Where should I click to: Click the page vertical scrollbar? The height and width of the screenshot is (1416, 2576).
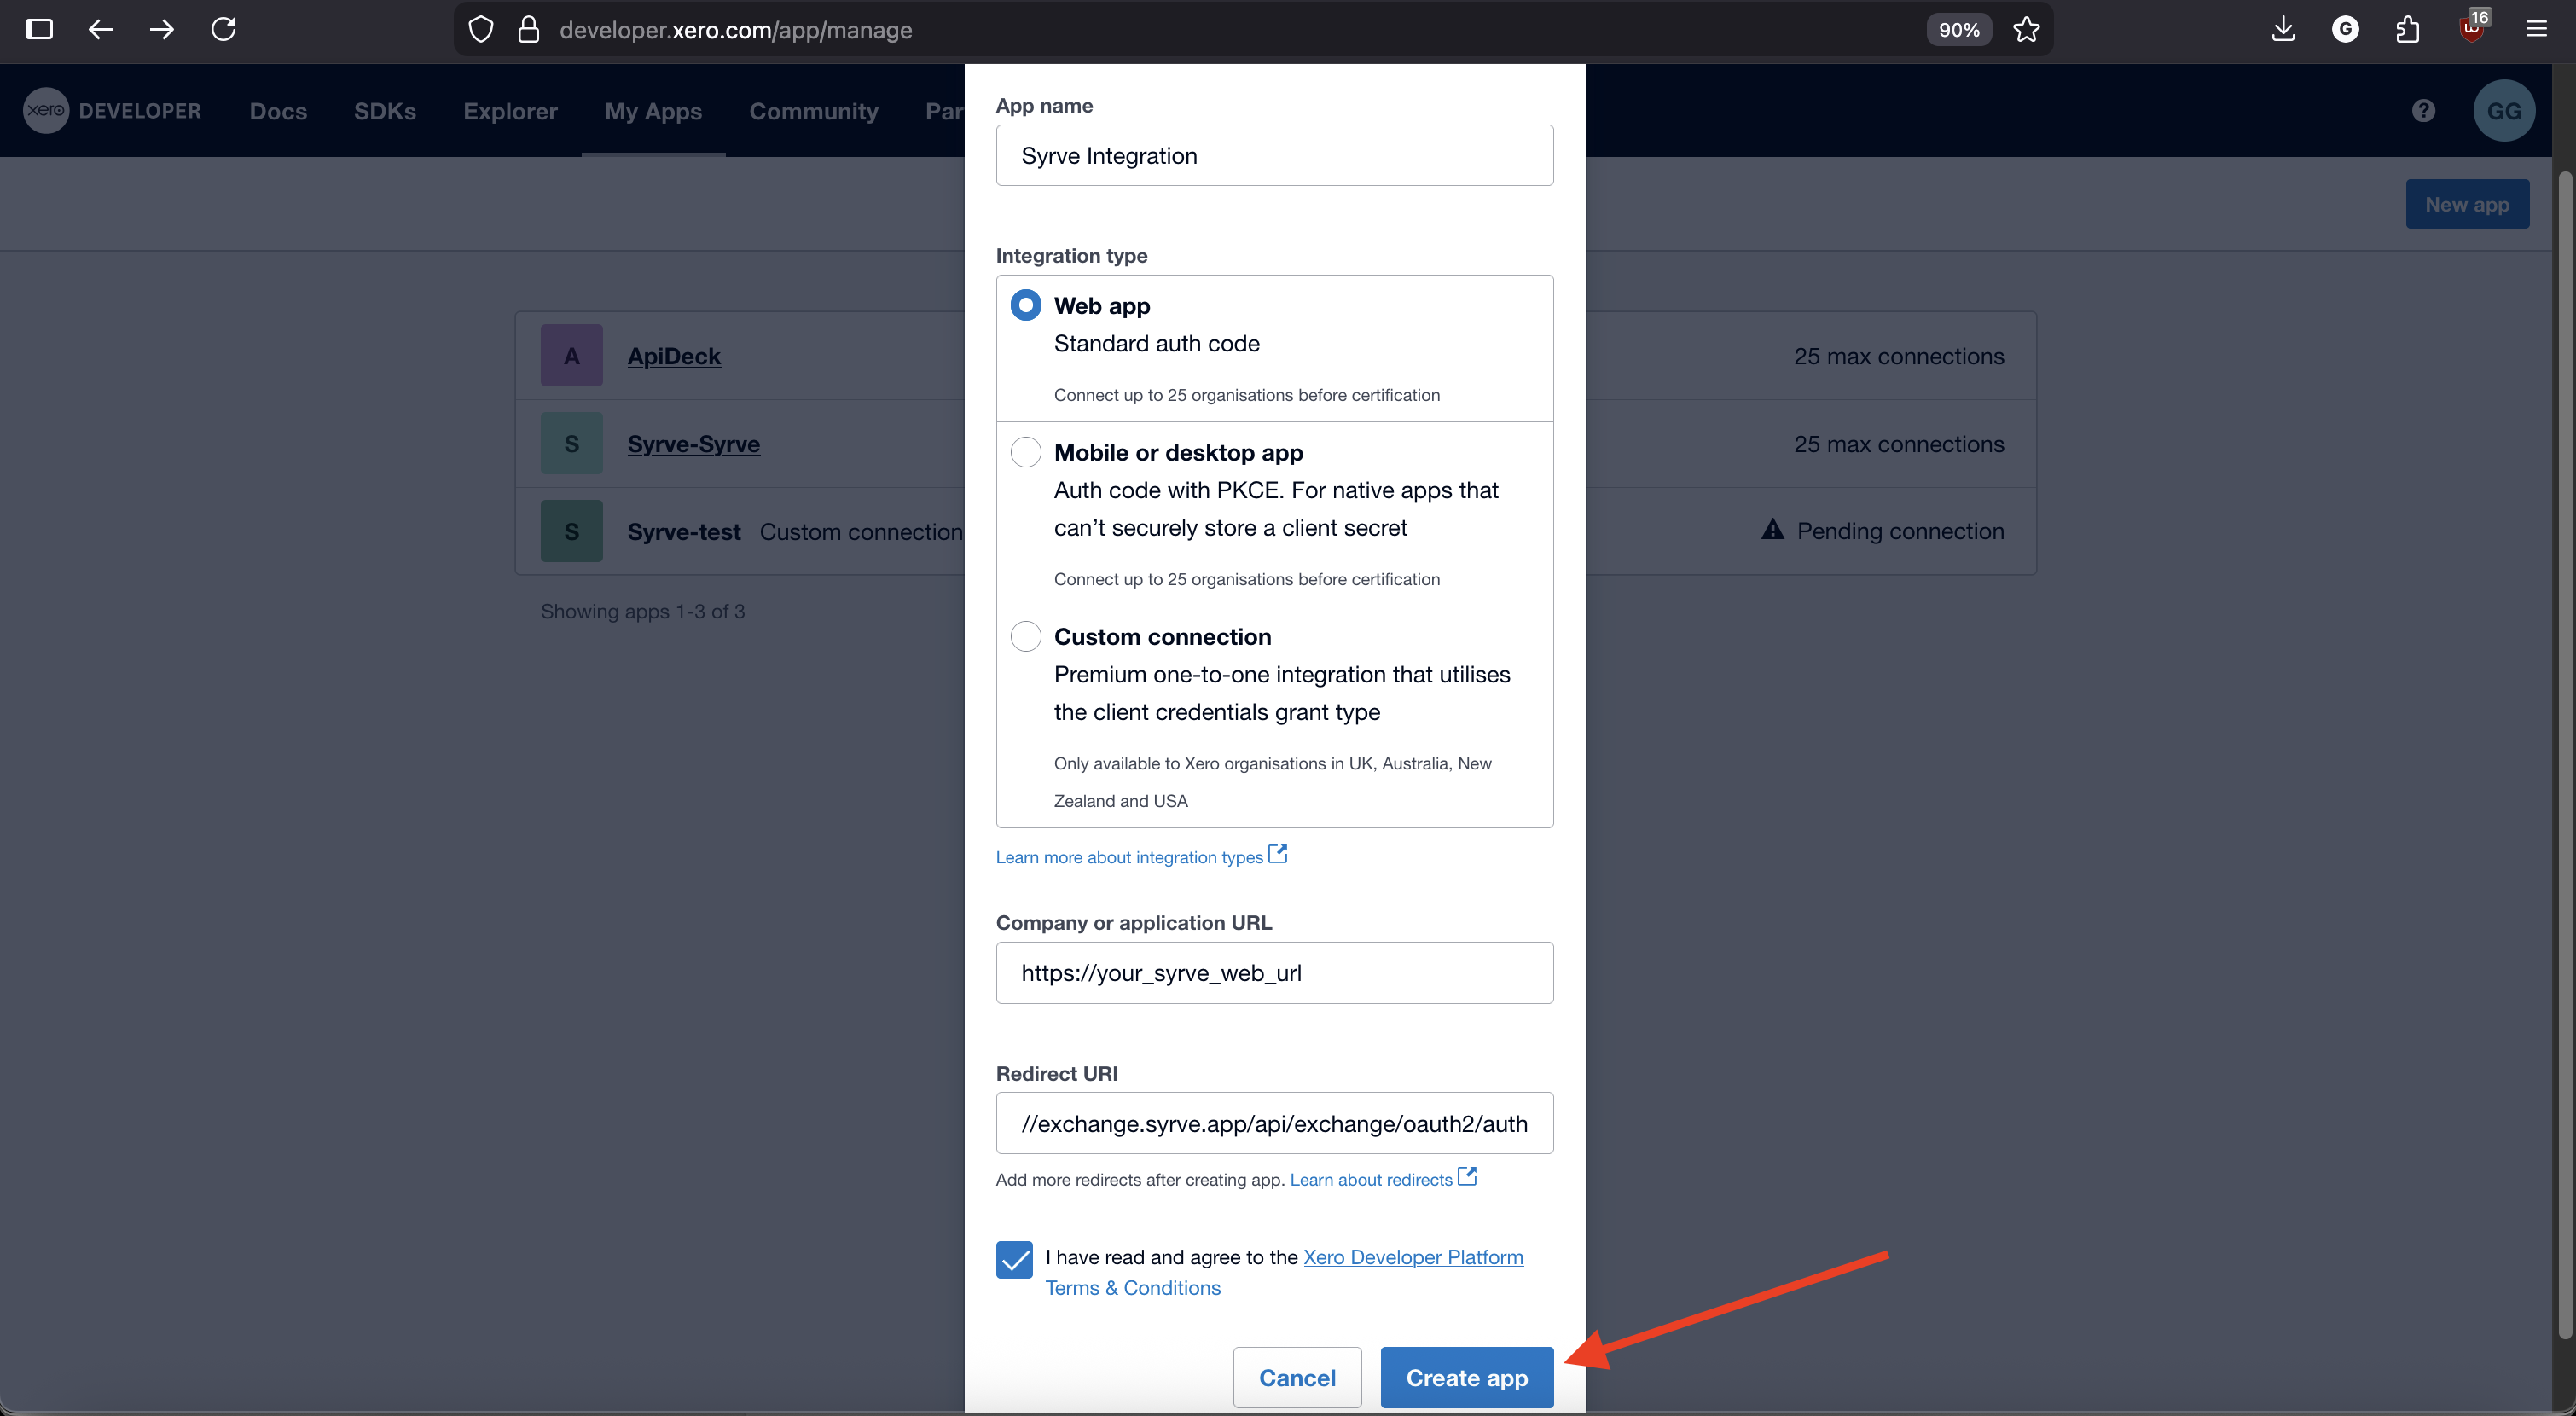click(2564, 755)
